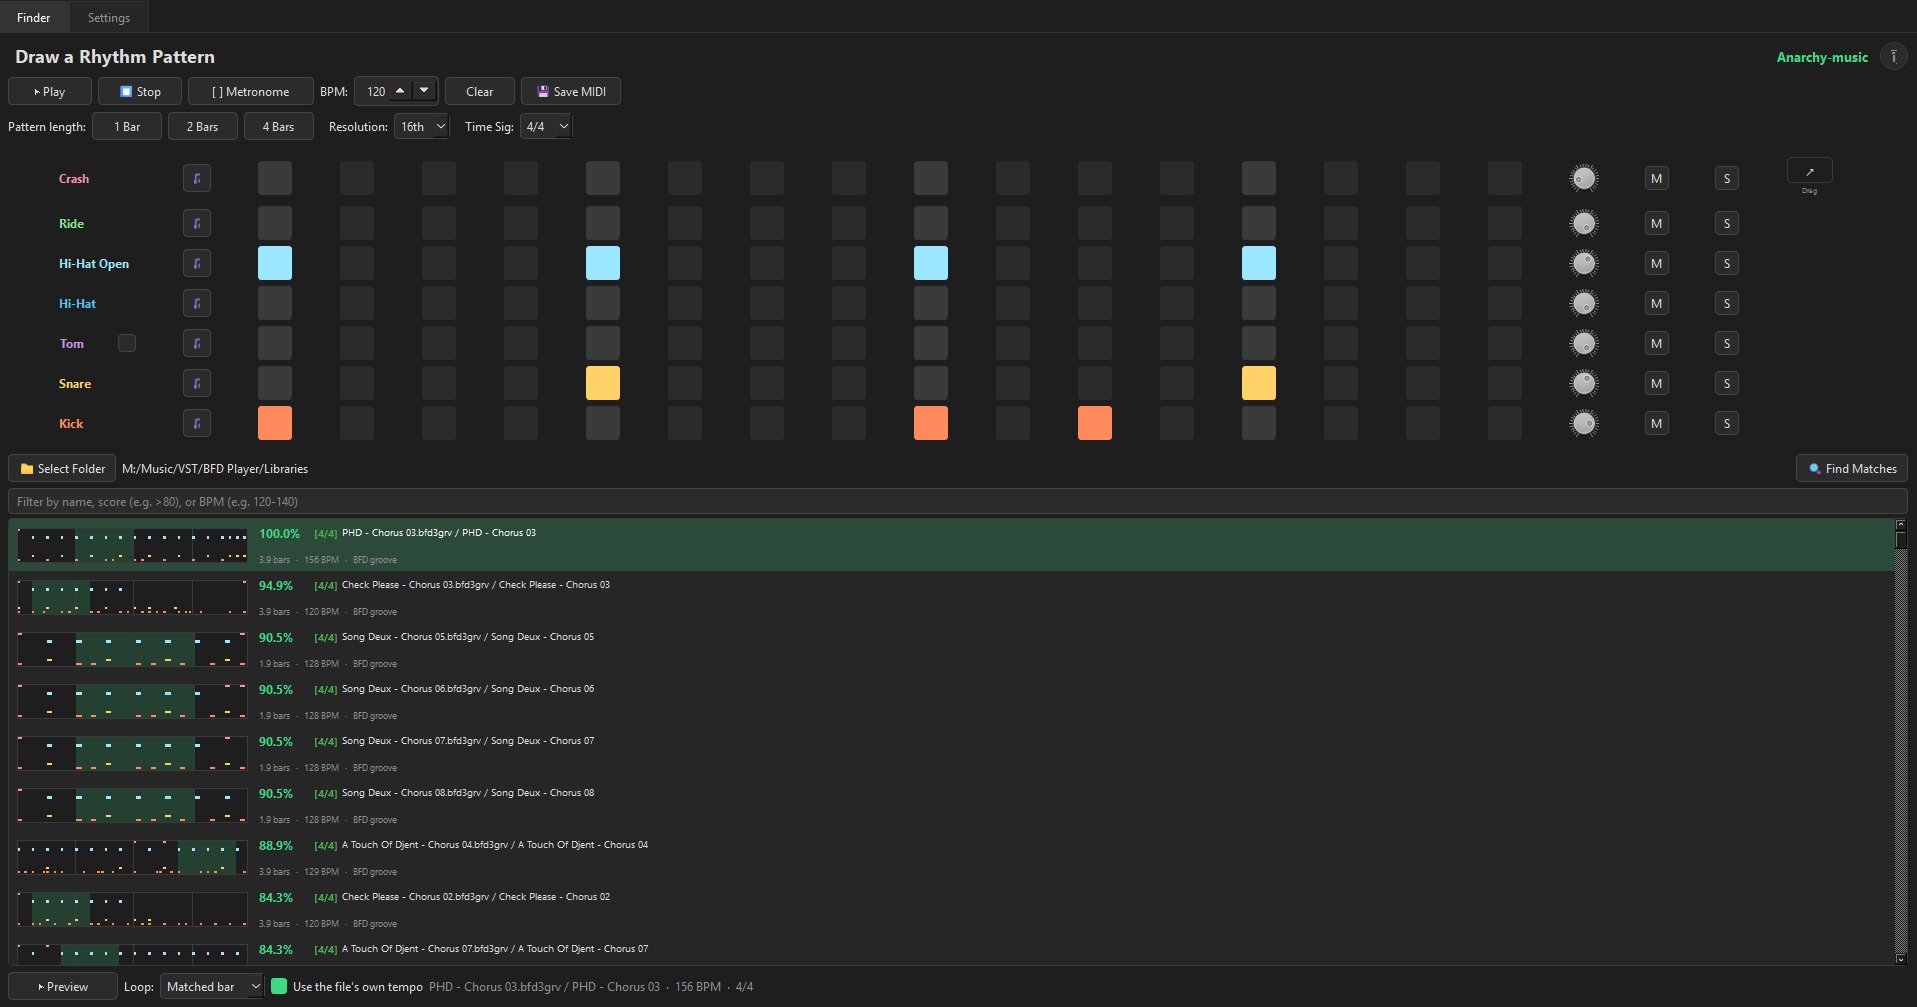The height and width of the screenshot is (1007, 1917).
Task: Set pattern length to 2 Bars
Action: pyautogui.click(x=202, y=126)
